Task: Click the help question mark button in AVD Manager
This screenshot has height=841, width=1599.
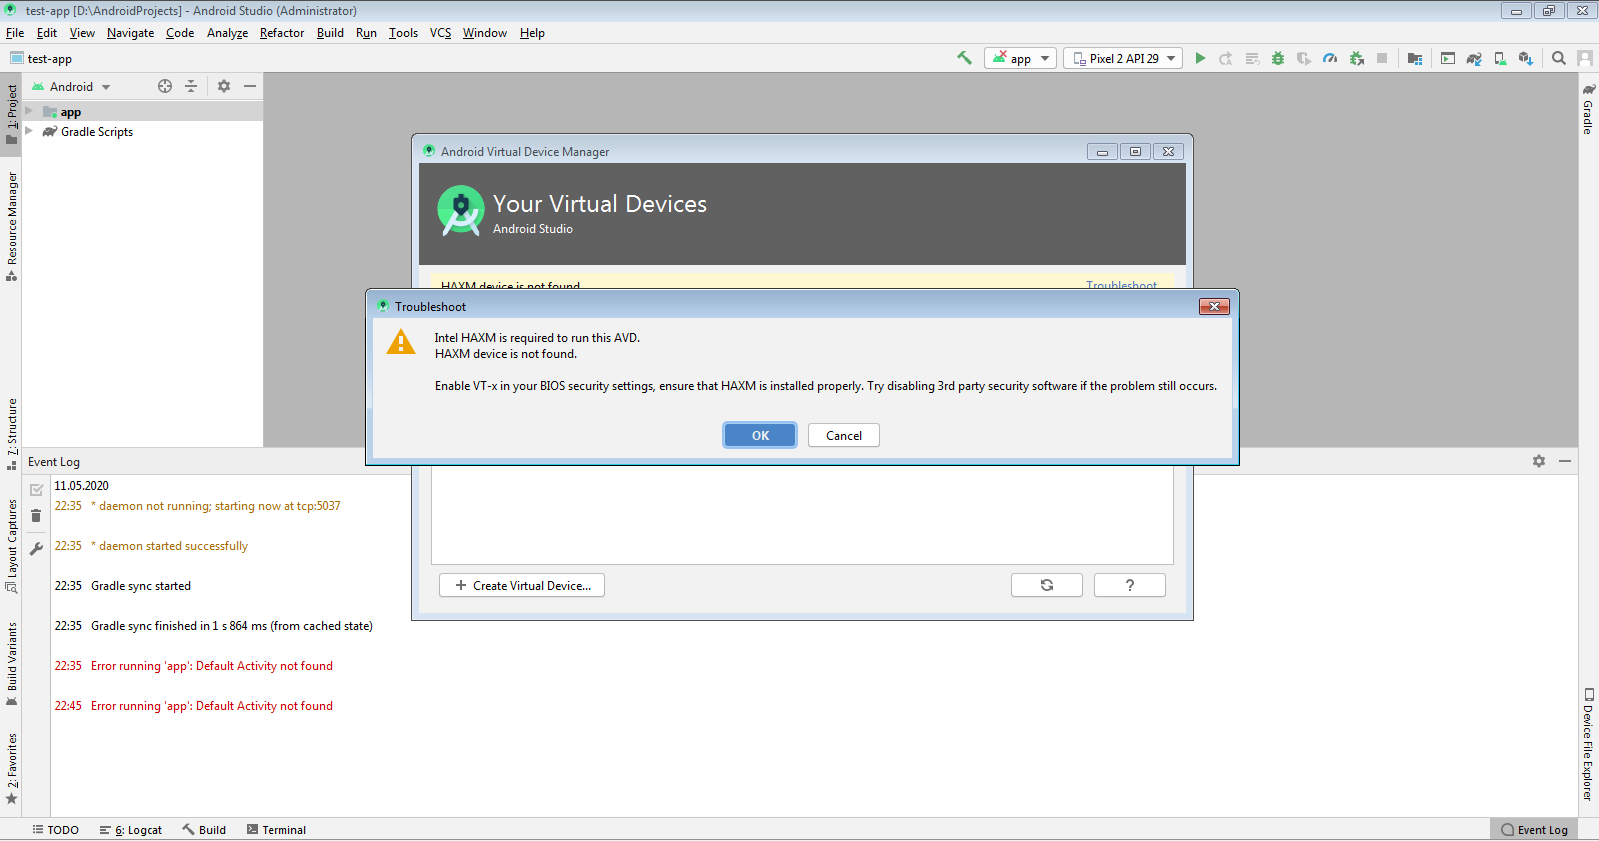Action: [x=1130, y=585]
